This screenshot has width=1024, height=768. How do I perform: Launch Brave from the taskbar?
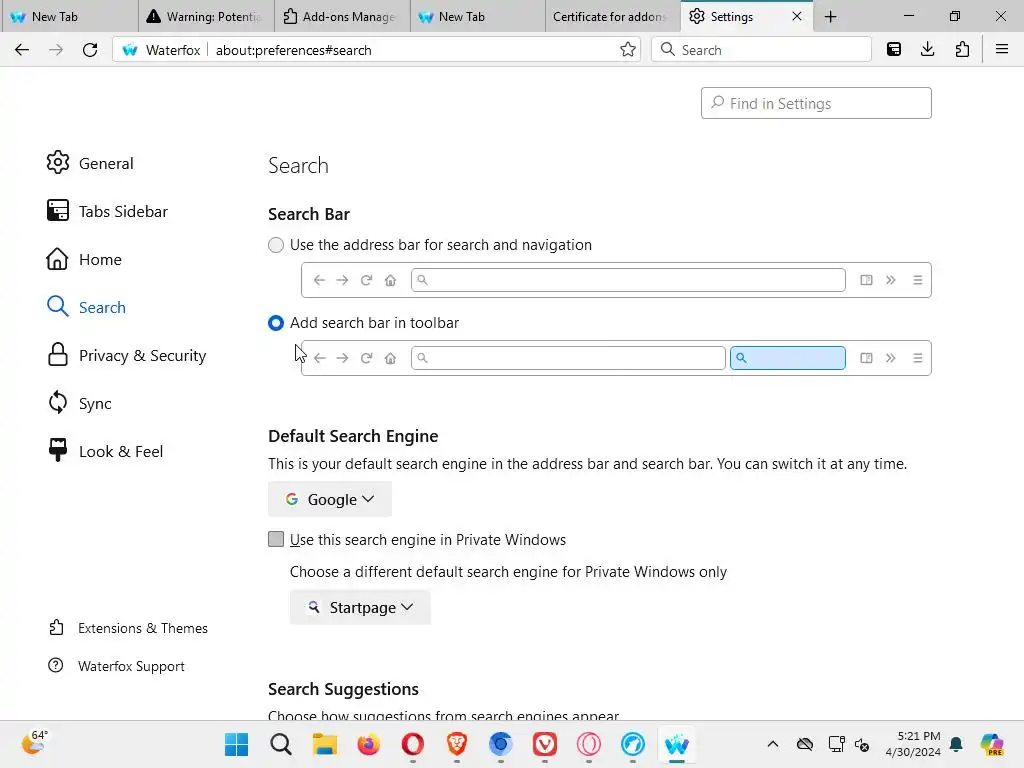tap(456, 744)
